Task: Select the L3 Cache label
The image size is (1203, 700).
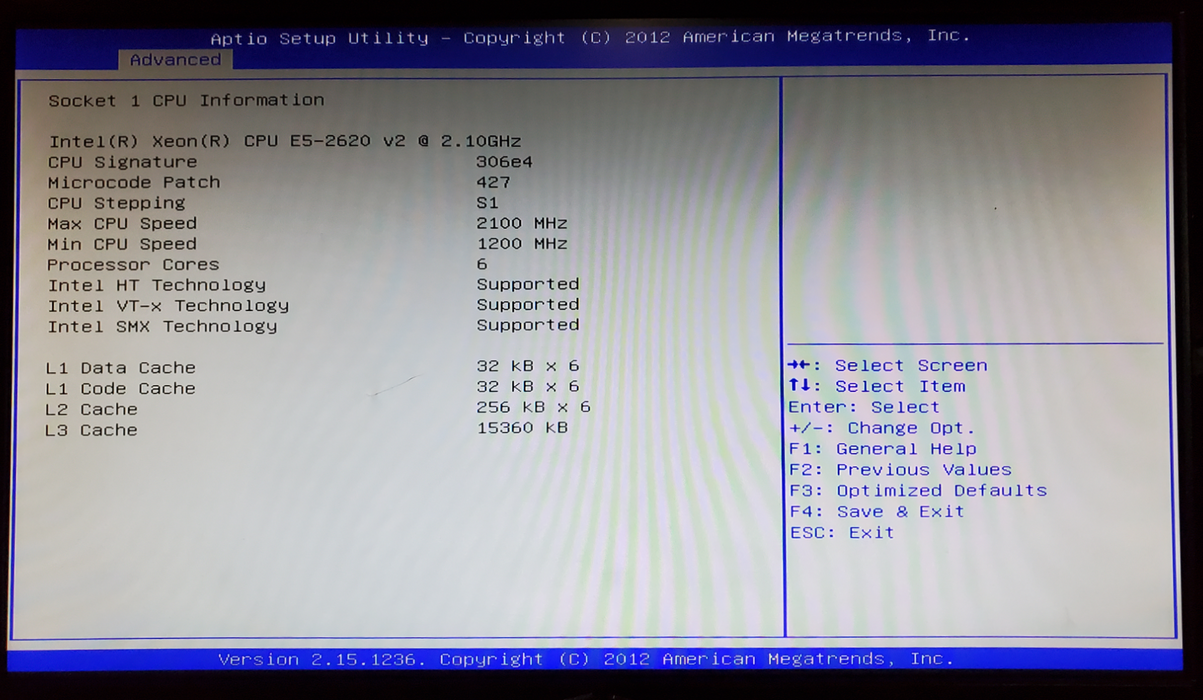Action: pos(91,430)
